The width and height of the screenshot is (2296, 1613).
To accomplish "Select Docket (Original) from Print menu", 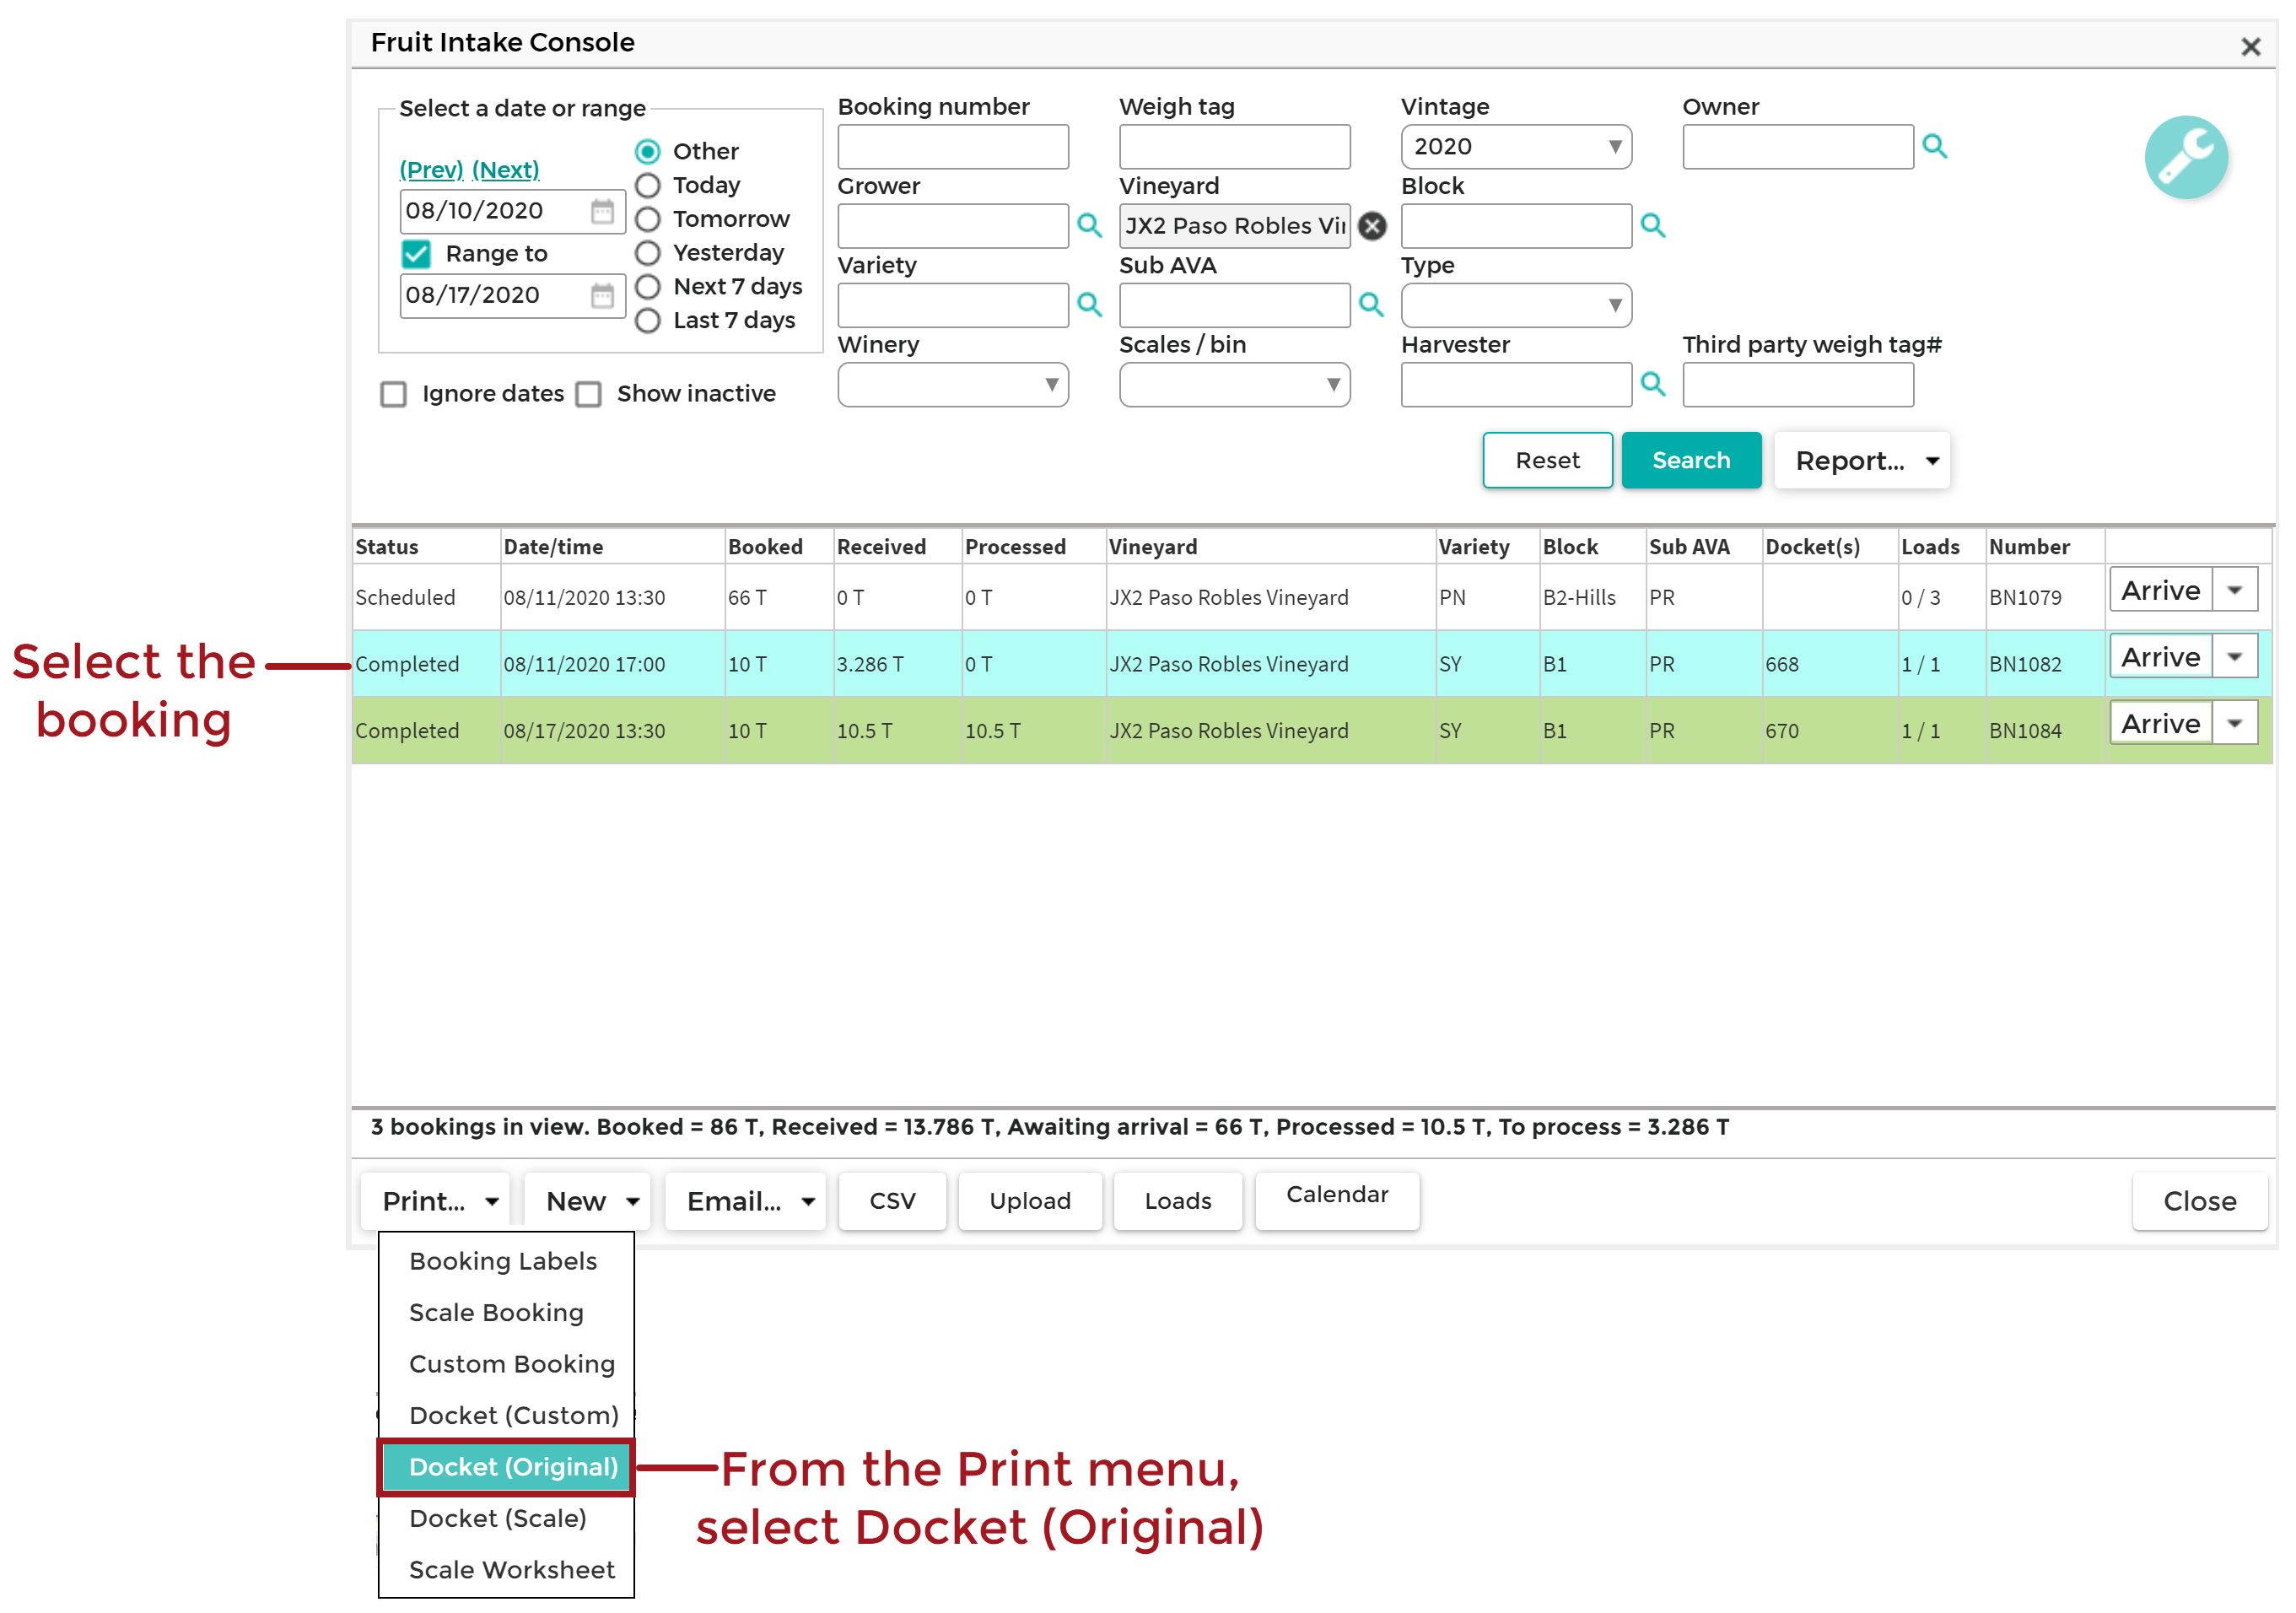I will coord(506,1466).
